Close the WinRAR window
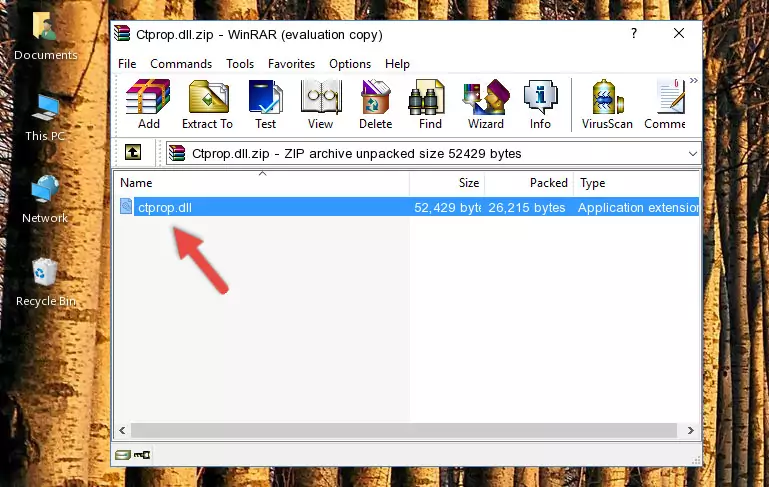 pyautogui.click(x=679, y=33)
